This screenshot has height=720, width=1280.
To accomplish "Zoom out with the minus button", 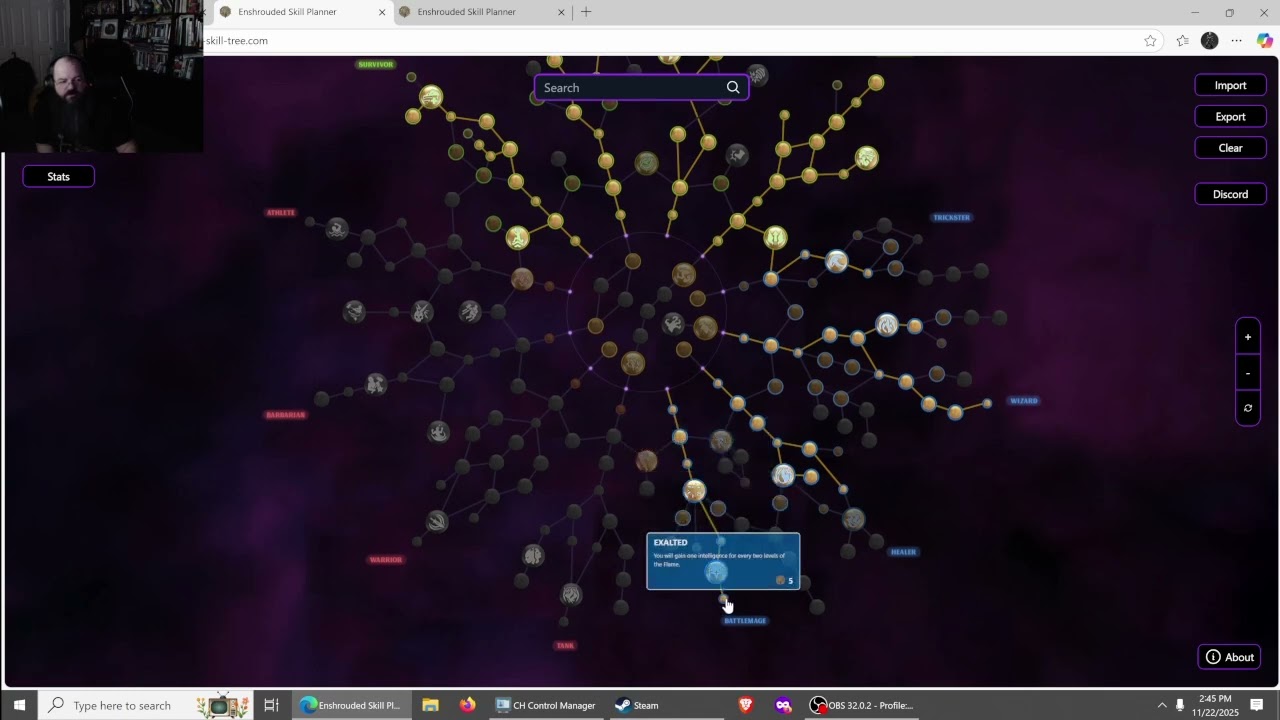I will click(1247, 373).
